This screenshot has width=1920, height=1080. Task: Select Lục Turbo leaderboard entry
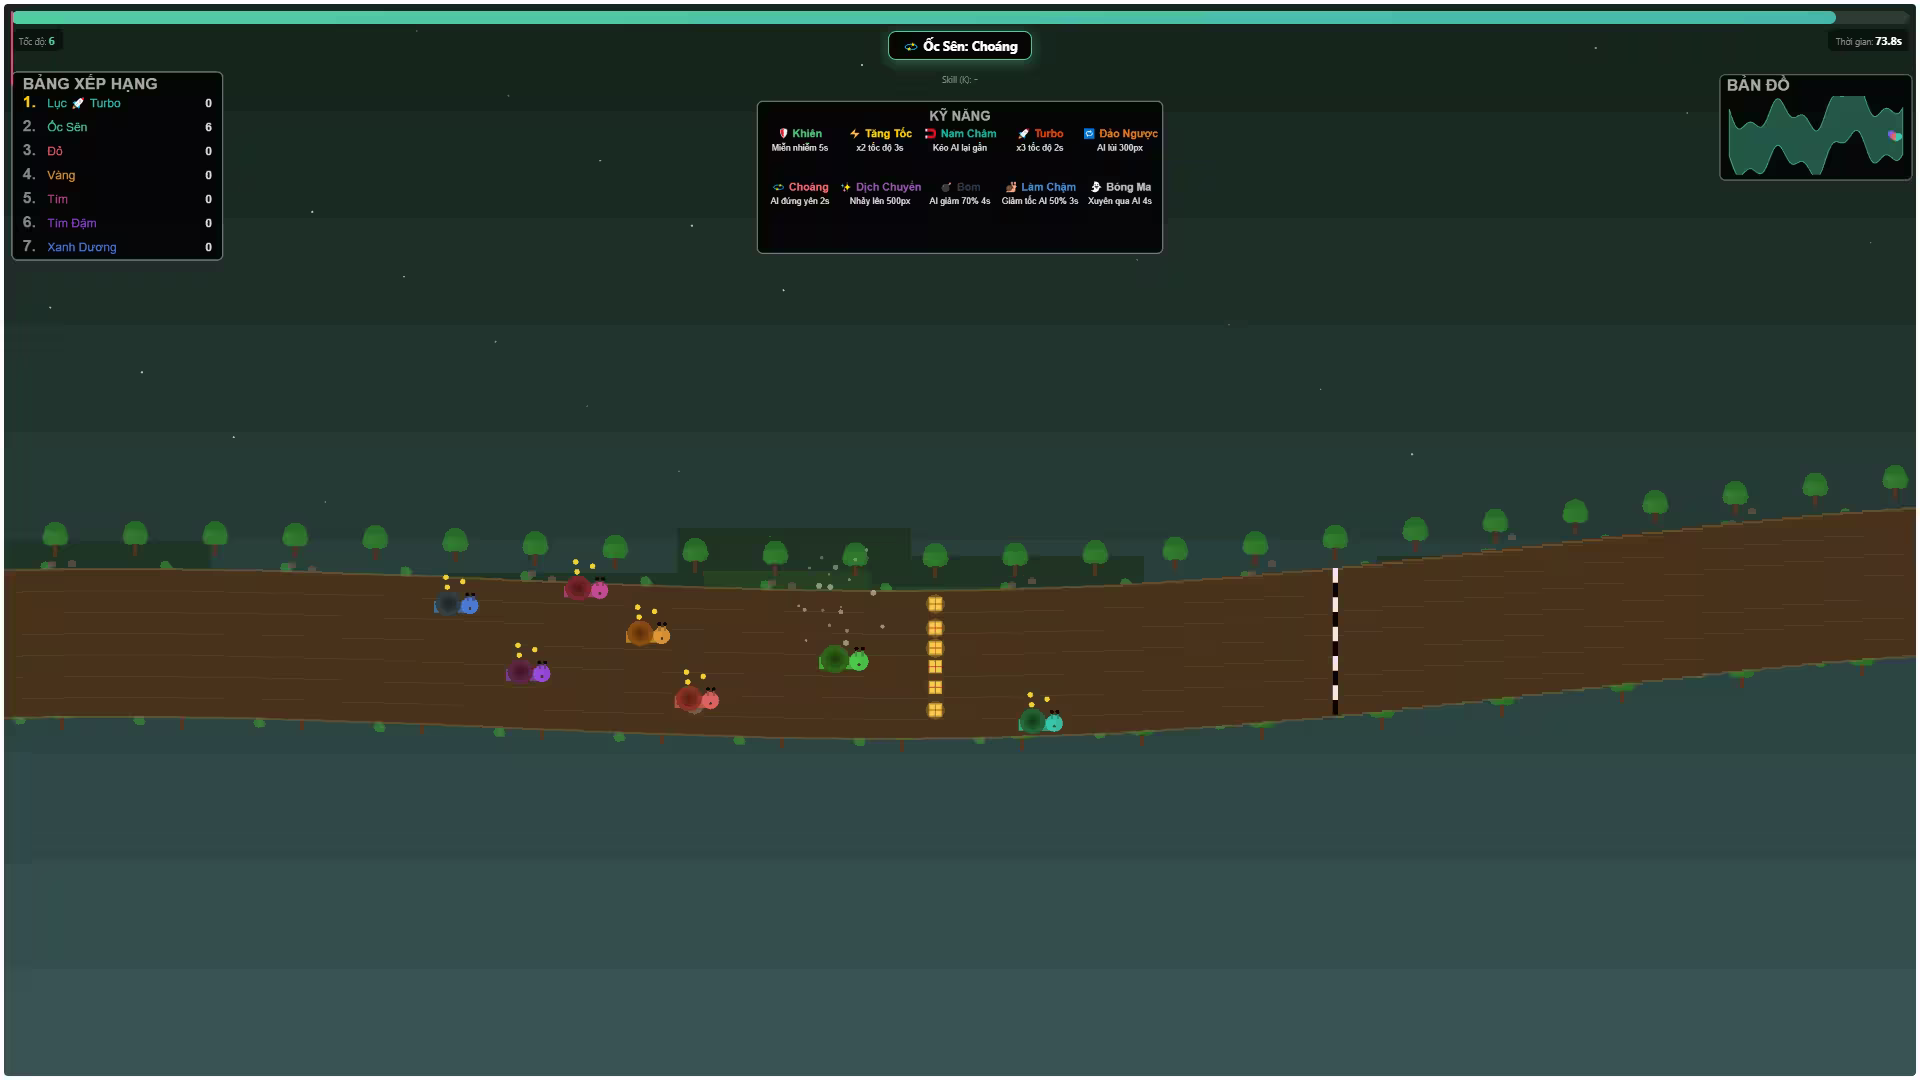point(83,103)
